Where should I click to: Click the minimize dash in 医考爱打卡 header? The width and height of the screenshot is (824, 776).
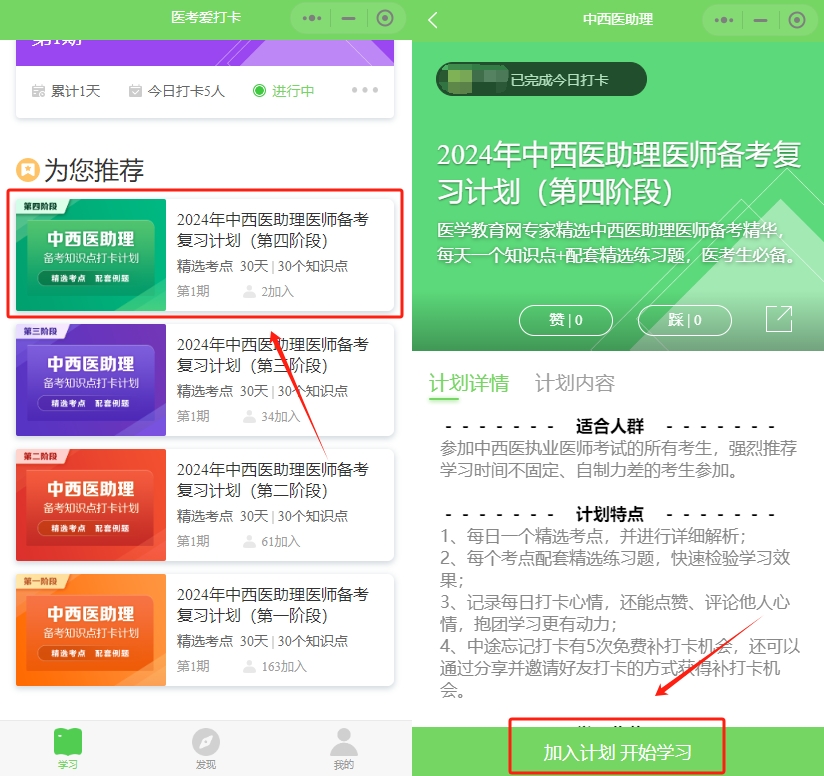348,19
